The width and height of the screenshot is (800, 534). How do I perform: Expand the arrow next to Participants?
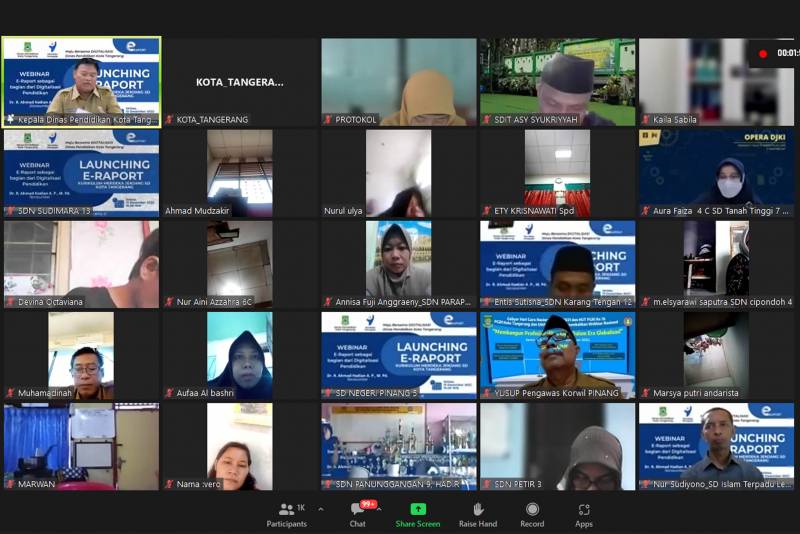tap(320, 509)
